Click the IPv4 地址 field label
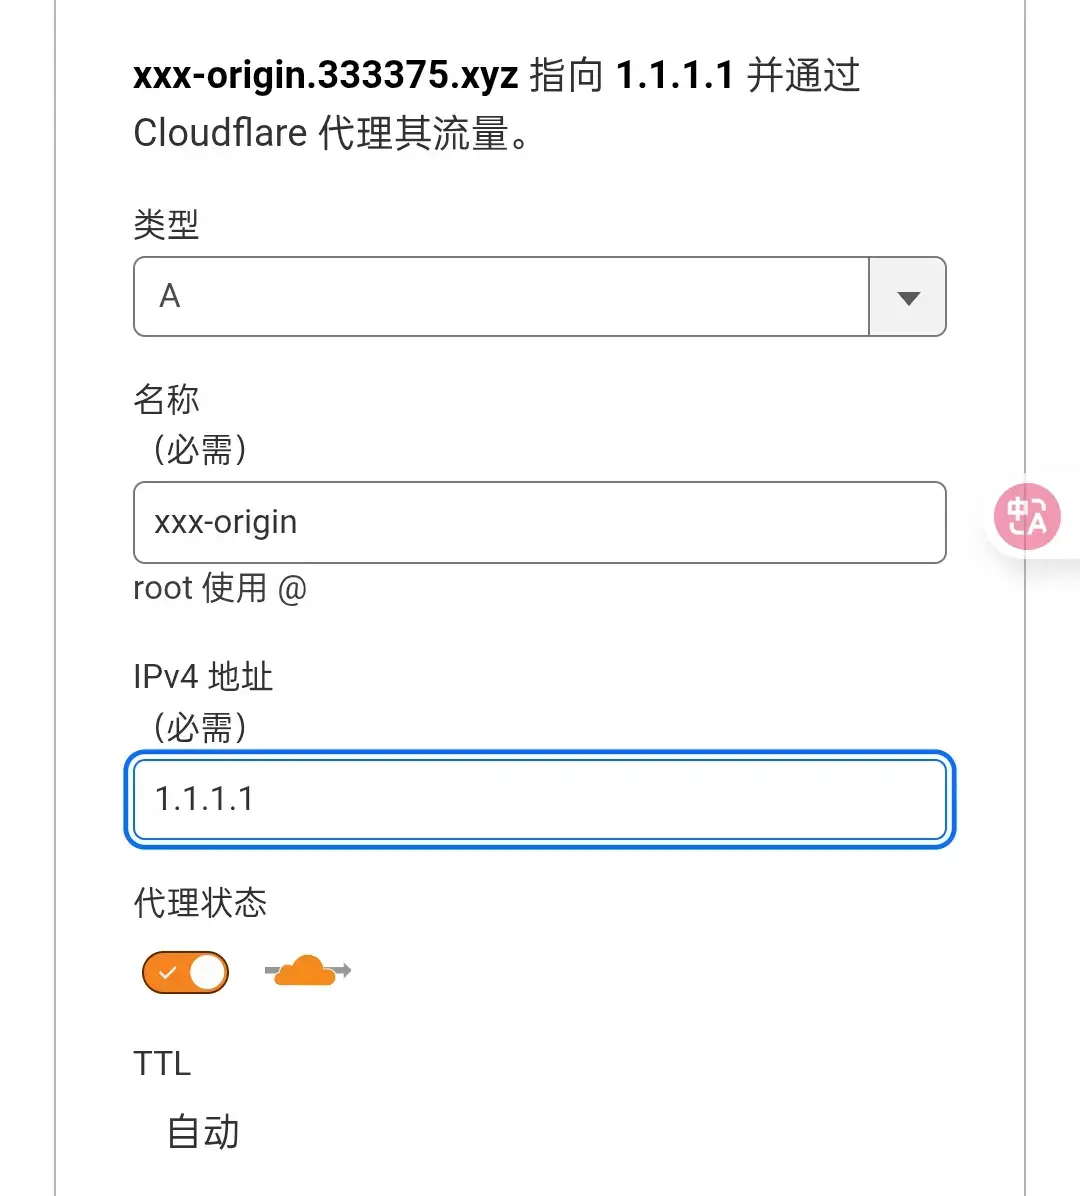This screenshot has height=1196, width=1080. [203, 677]
